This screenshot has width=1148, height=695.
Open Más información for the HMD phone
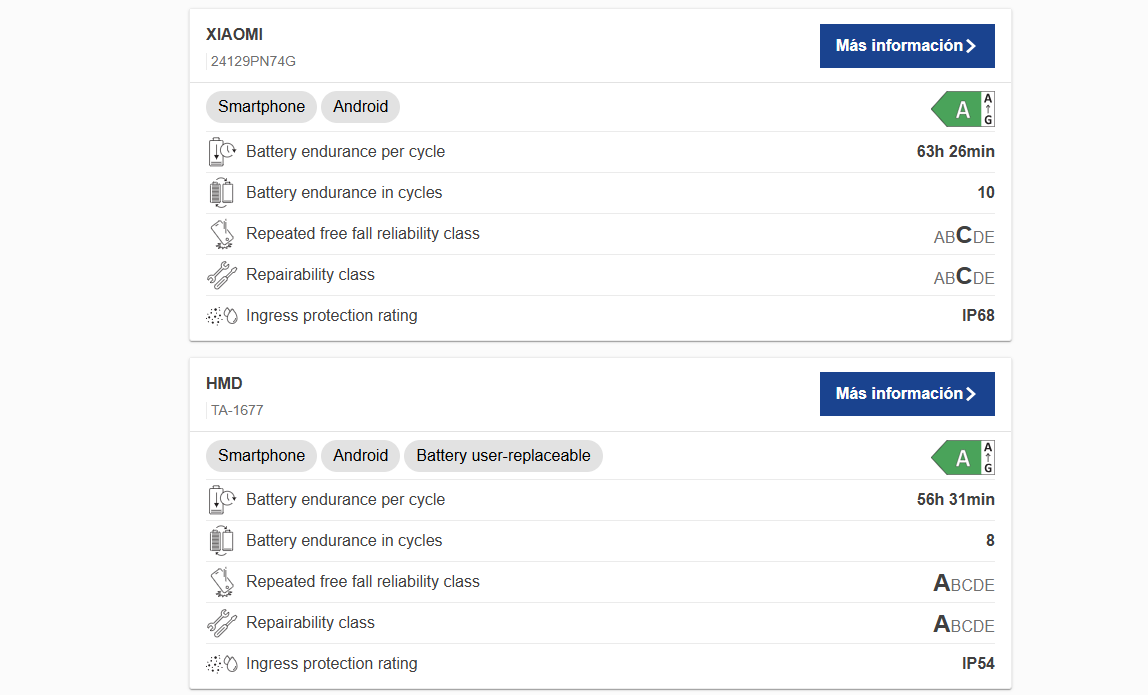[907, 394]
